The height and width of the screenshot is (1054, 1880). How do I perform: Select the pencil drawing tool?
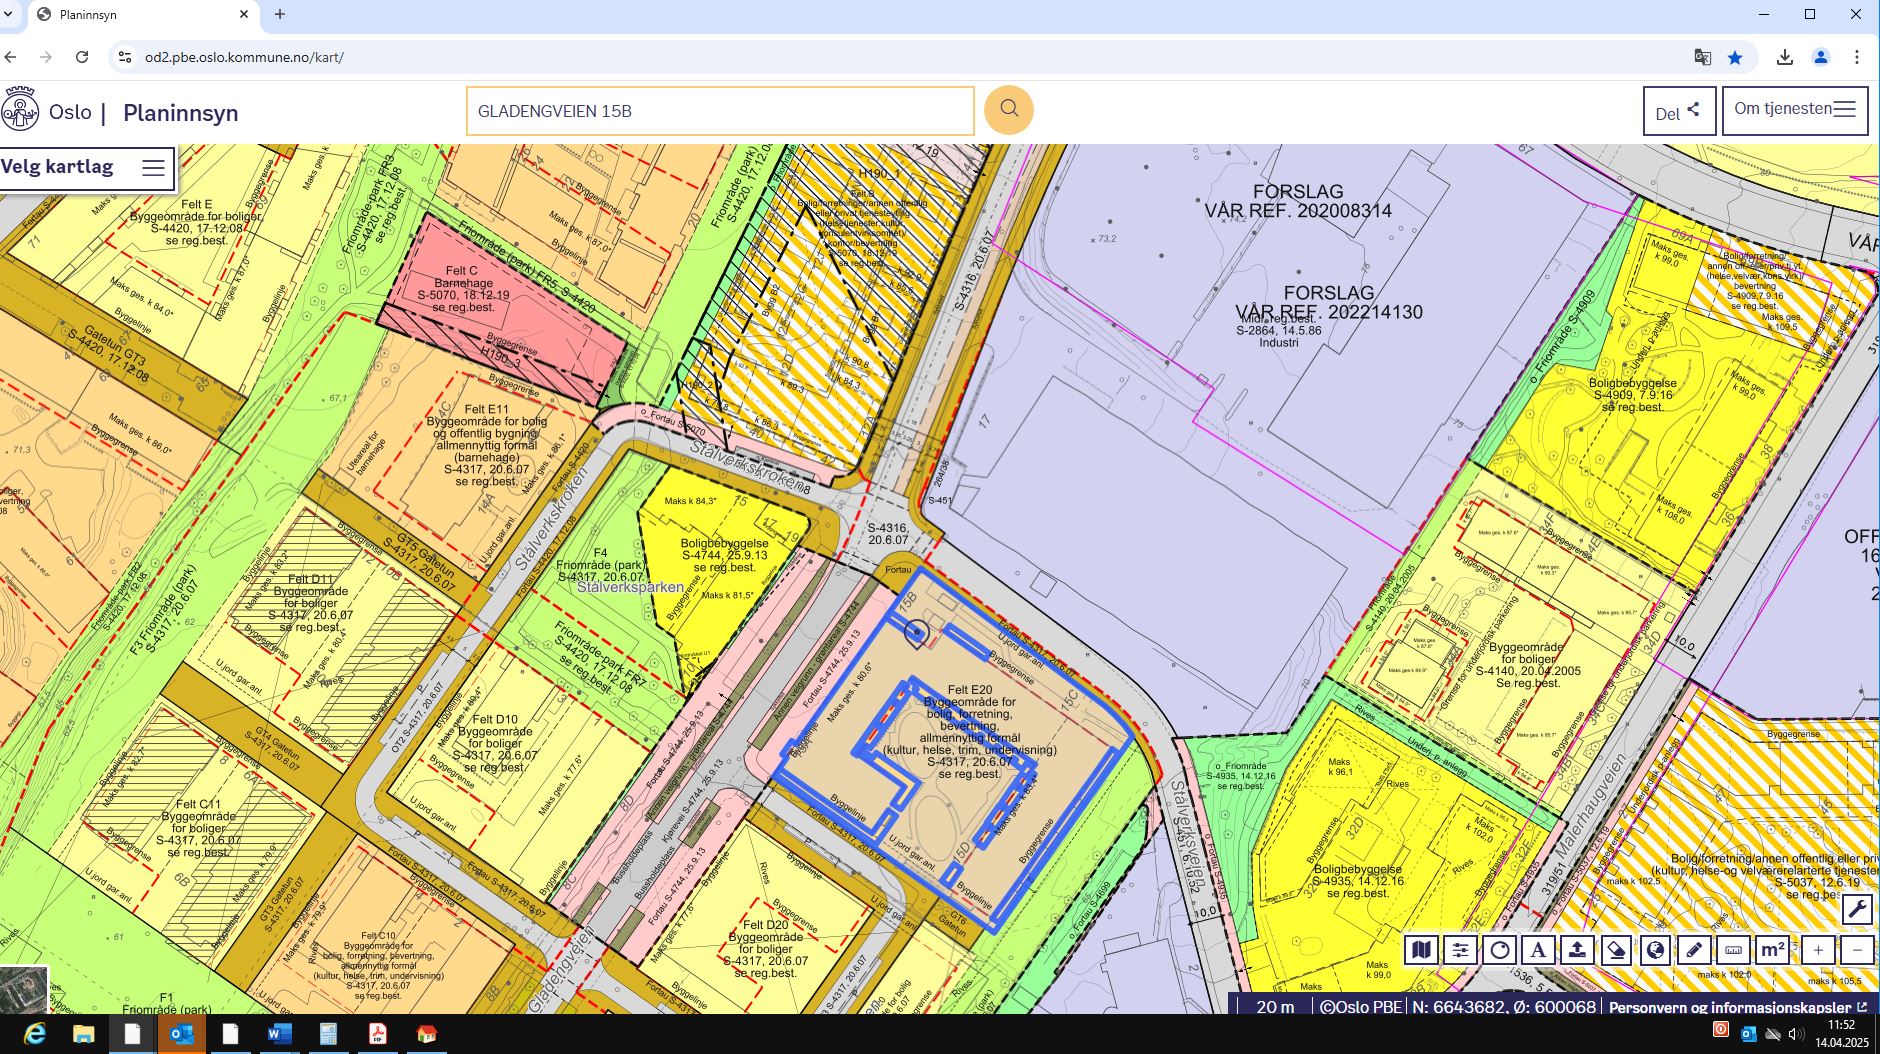1694,950
